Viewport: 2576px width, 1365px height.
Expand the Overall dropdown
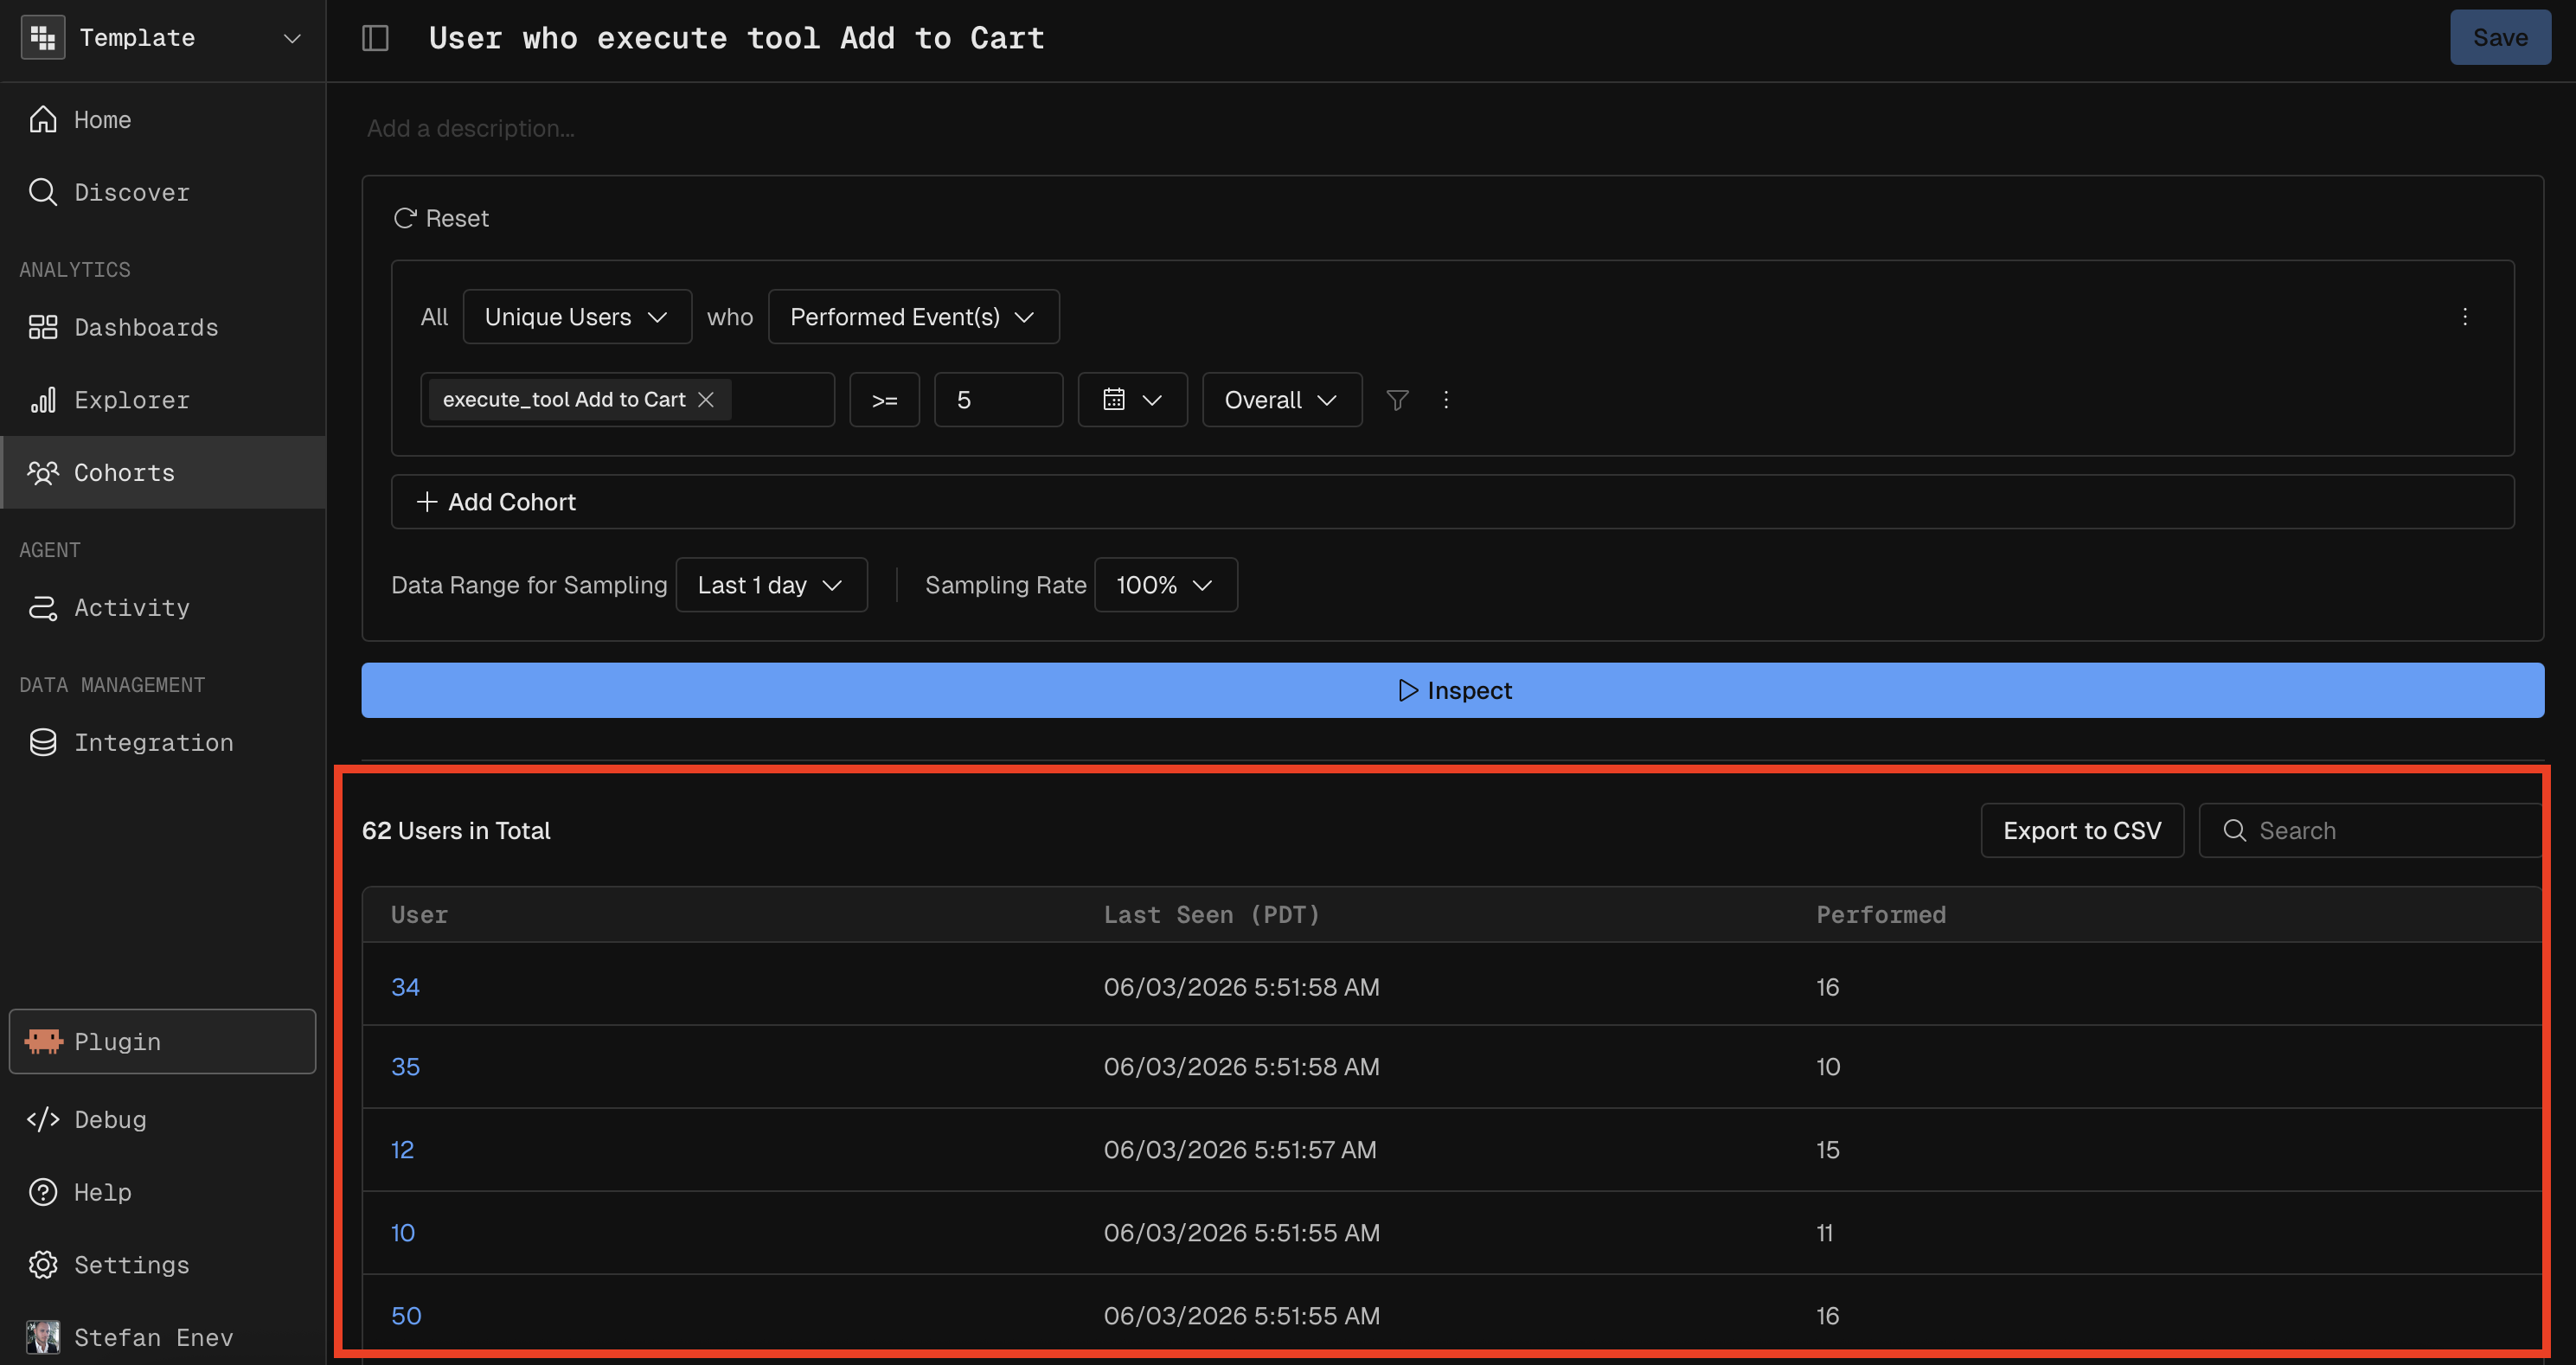tap(1282, 400)
